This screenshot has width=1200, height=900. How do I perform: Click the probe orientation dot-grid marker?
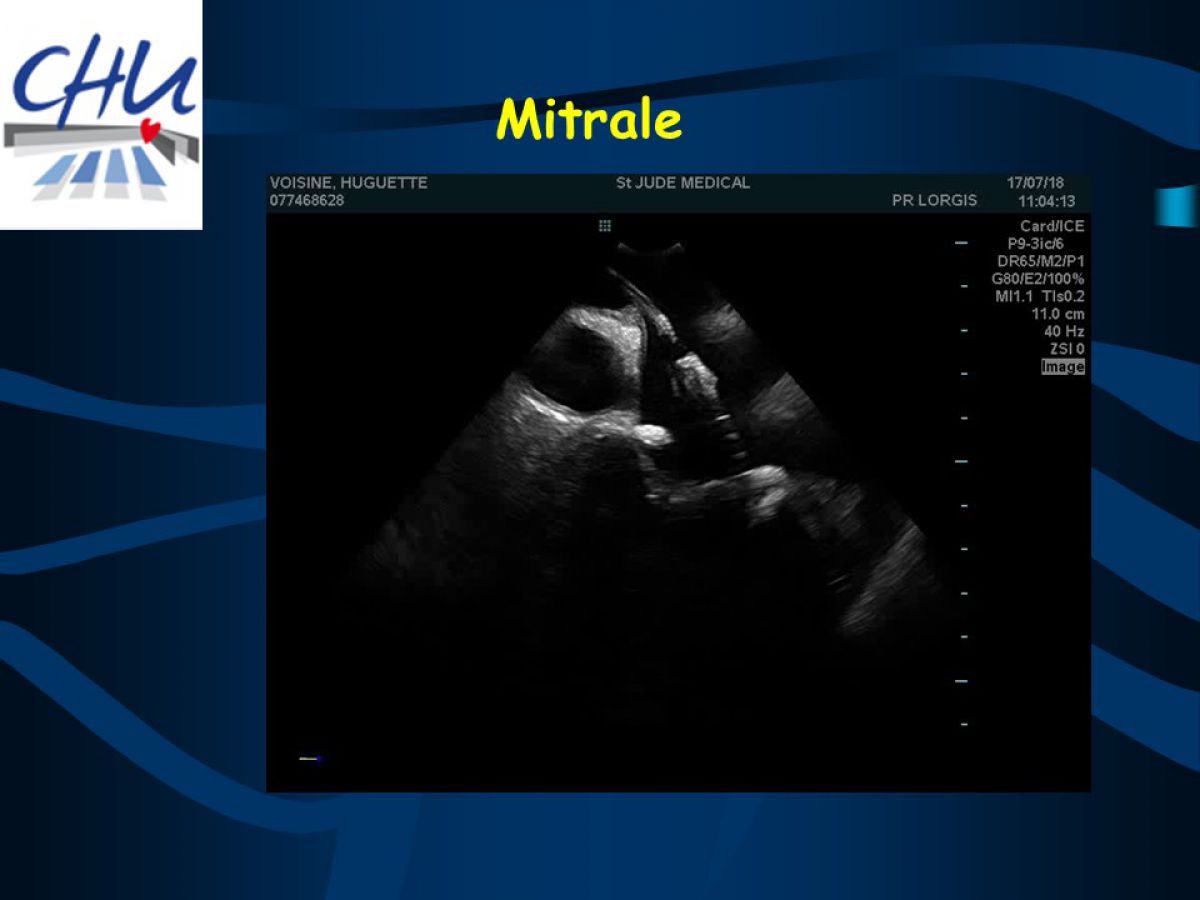(x=604, y=226)
